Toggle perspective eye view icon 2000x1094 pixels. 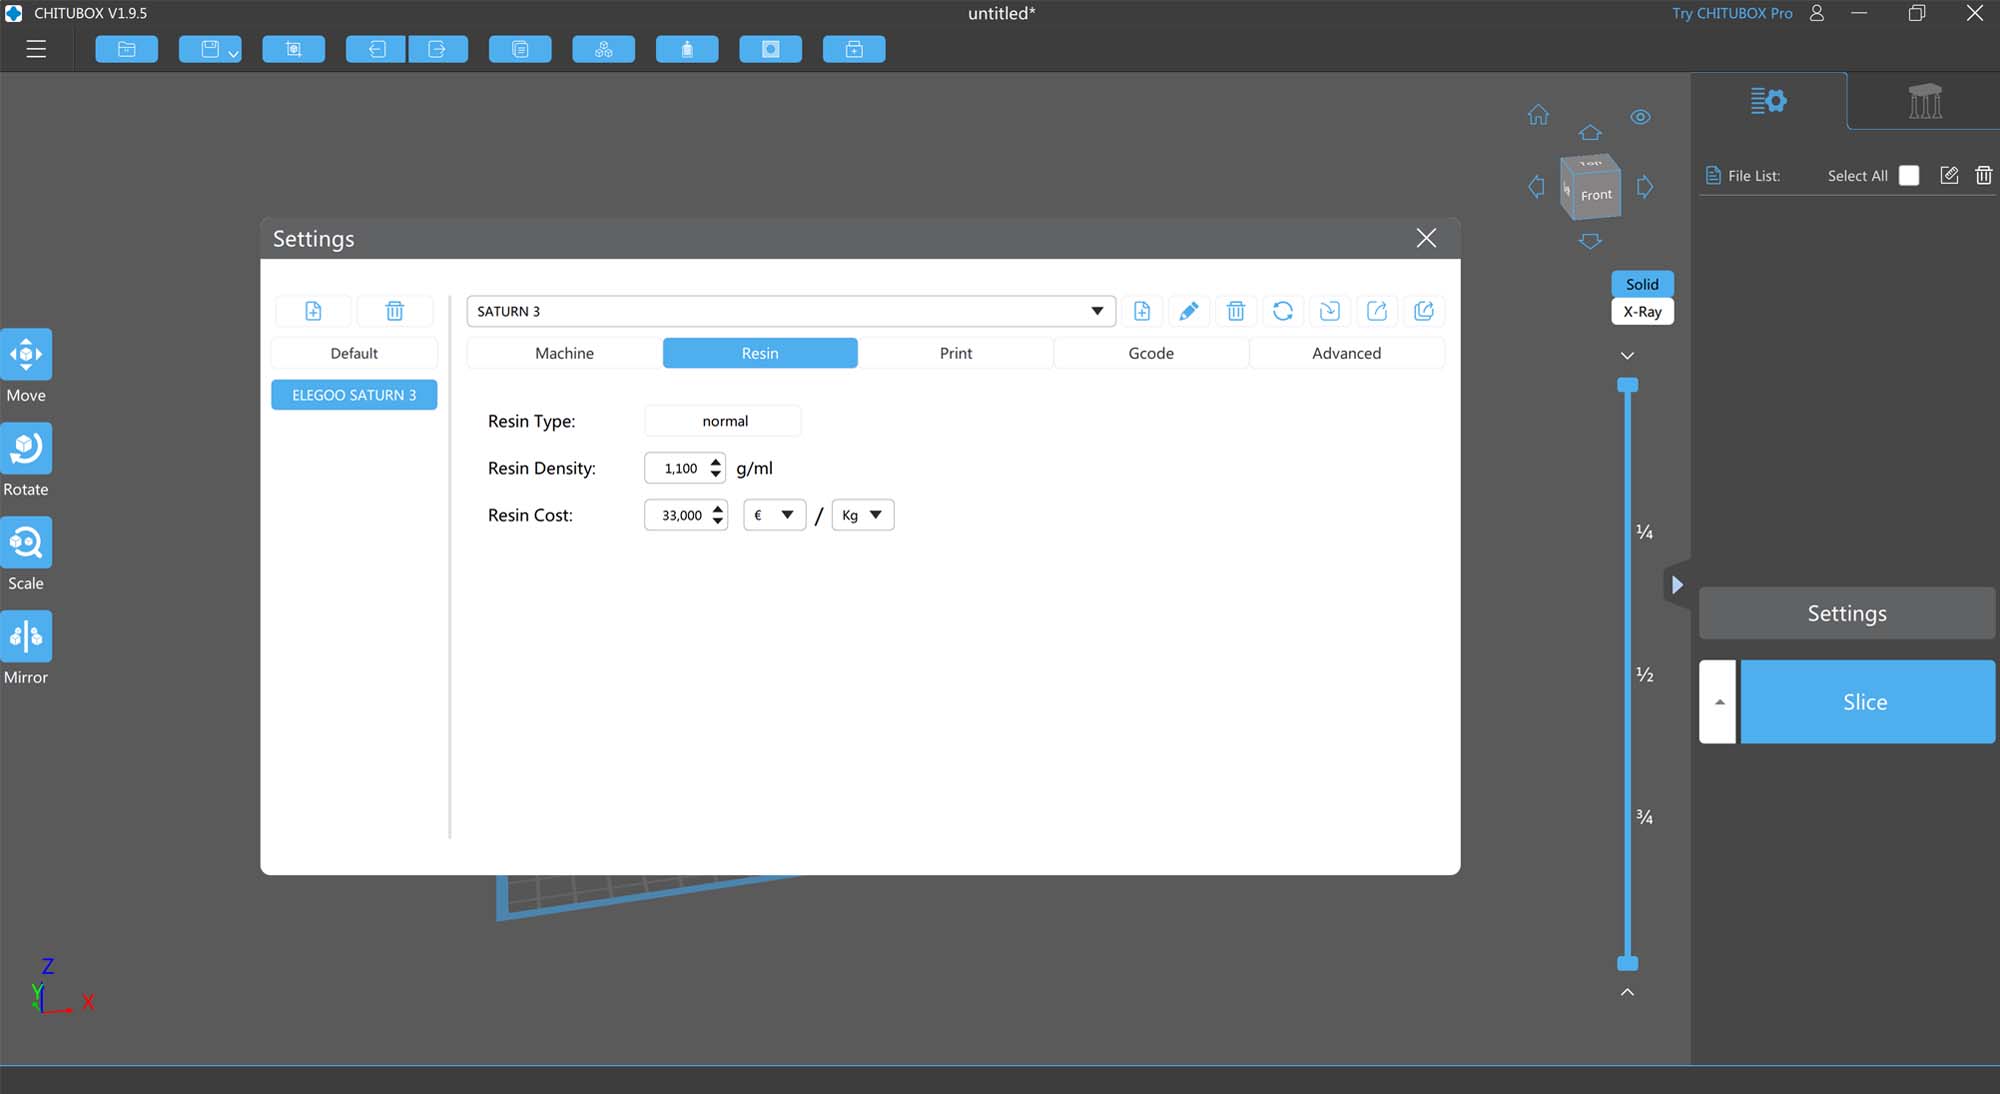point(1640,117)
